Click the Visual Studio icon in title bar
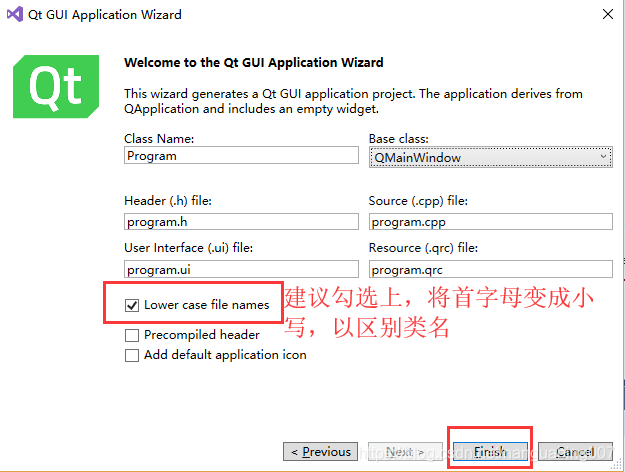Screen dimensions: 625x472 point(15,14)
